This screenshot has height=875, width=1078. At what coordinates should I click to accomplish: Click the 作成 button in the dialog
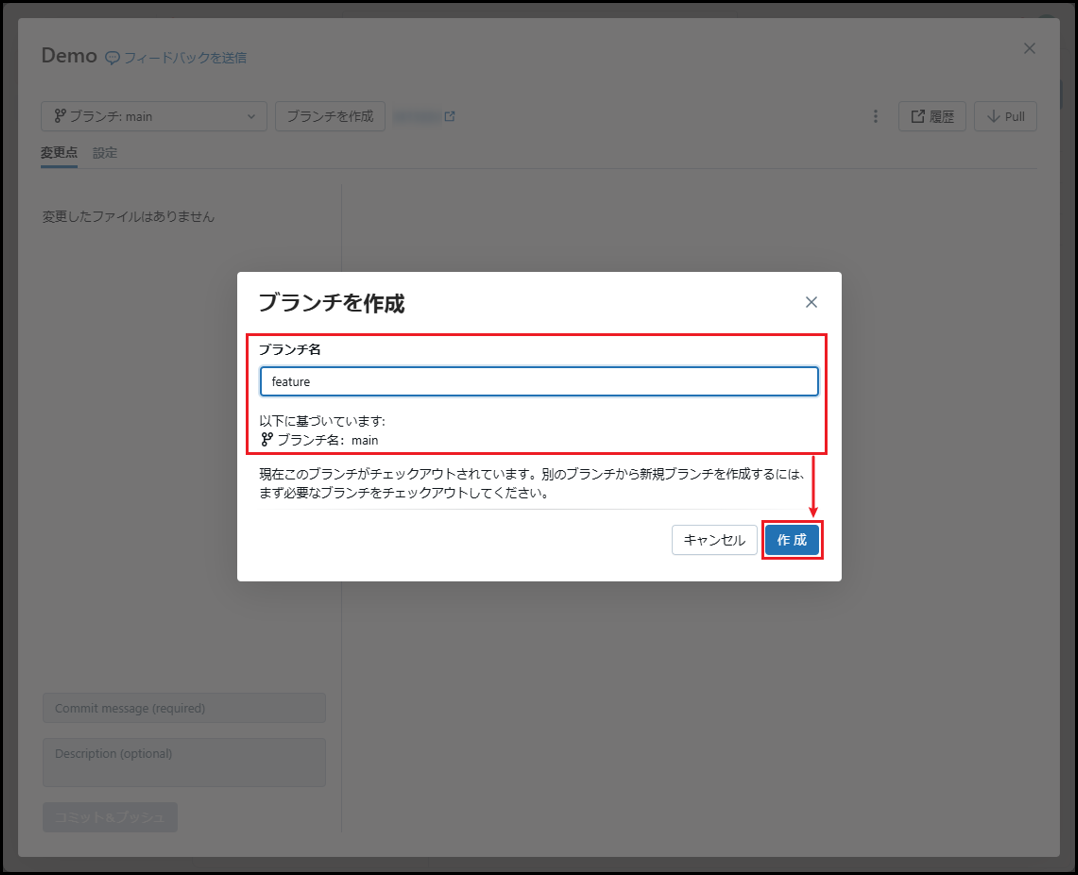tap(792, 540)
